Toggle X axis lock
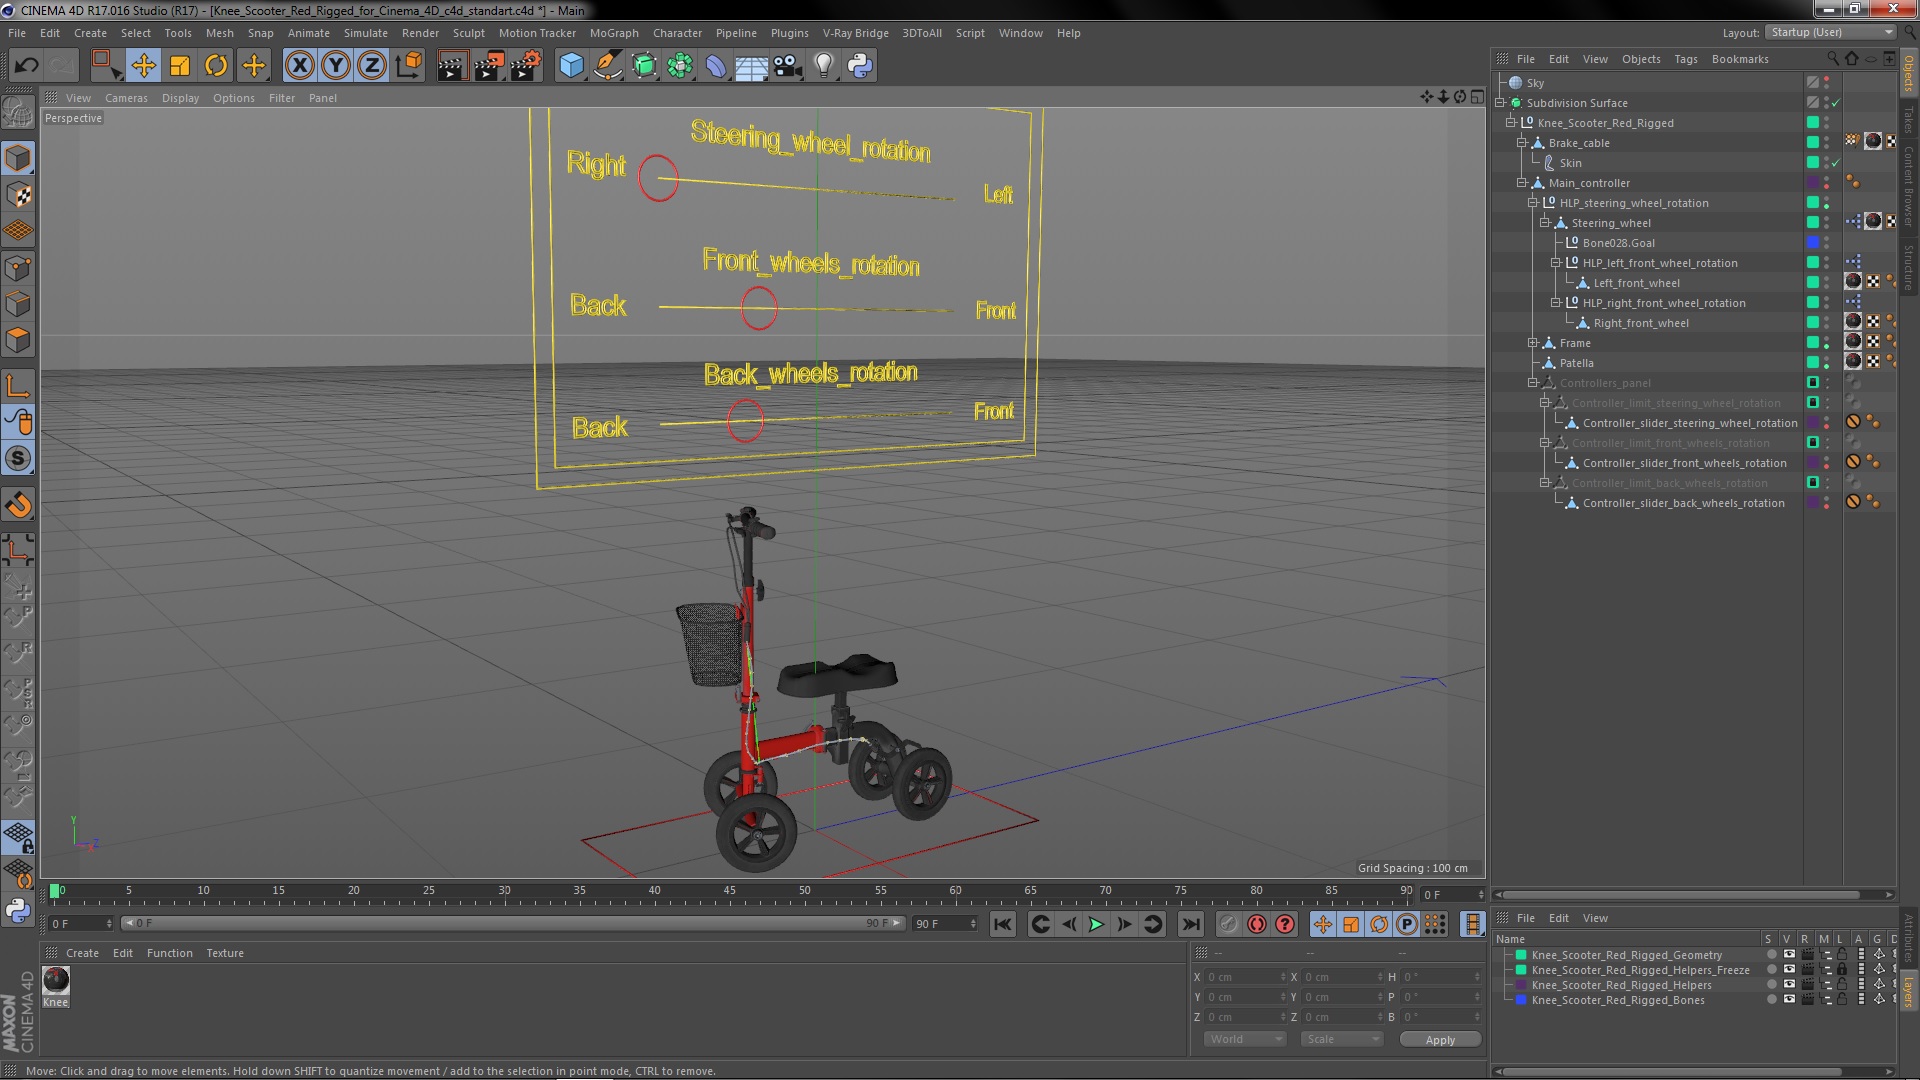The width and height of the screenshot is (1920, 1080). (x=299, y=66)
